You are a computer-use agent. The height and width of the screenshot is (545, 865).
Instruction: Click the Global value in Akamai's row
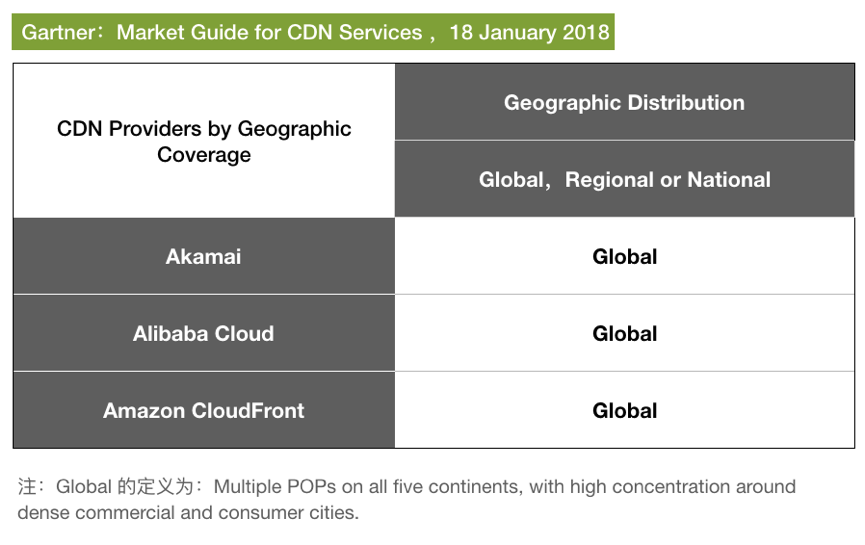(x=624, y=257)
